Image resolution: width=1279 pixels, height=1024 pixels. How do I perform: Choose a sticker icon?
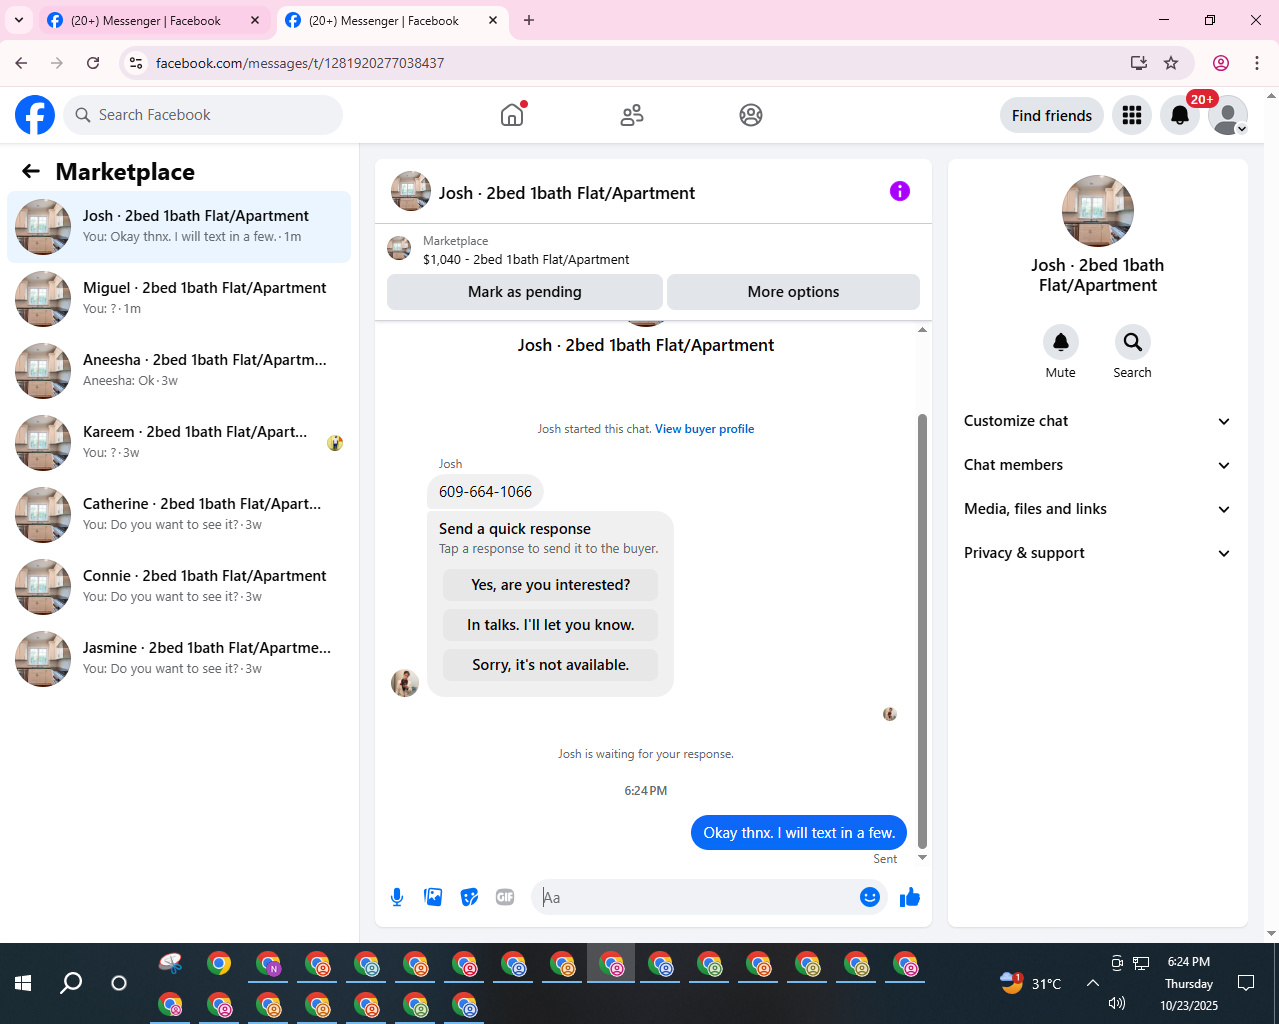point(469,897)
